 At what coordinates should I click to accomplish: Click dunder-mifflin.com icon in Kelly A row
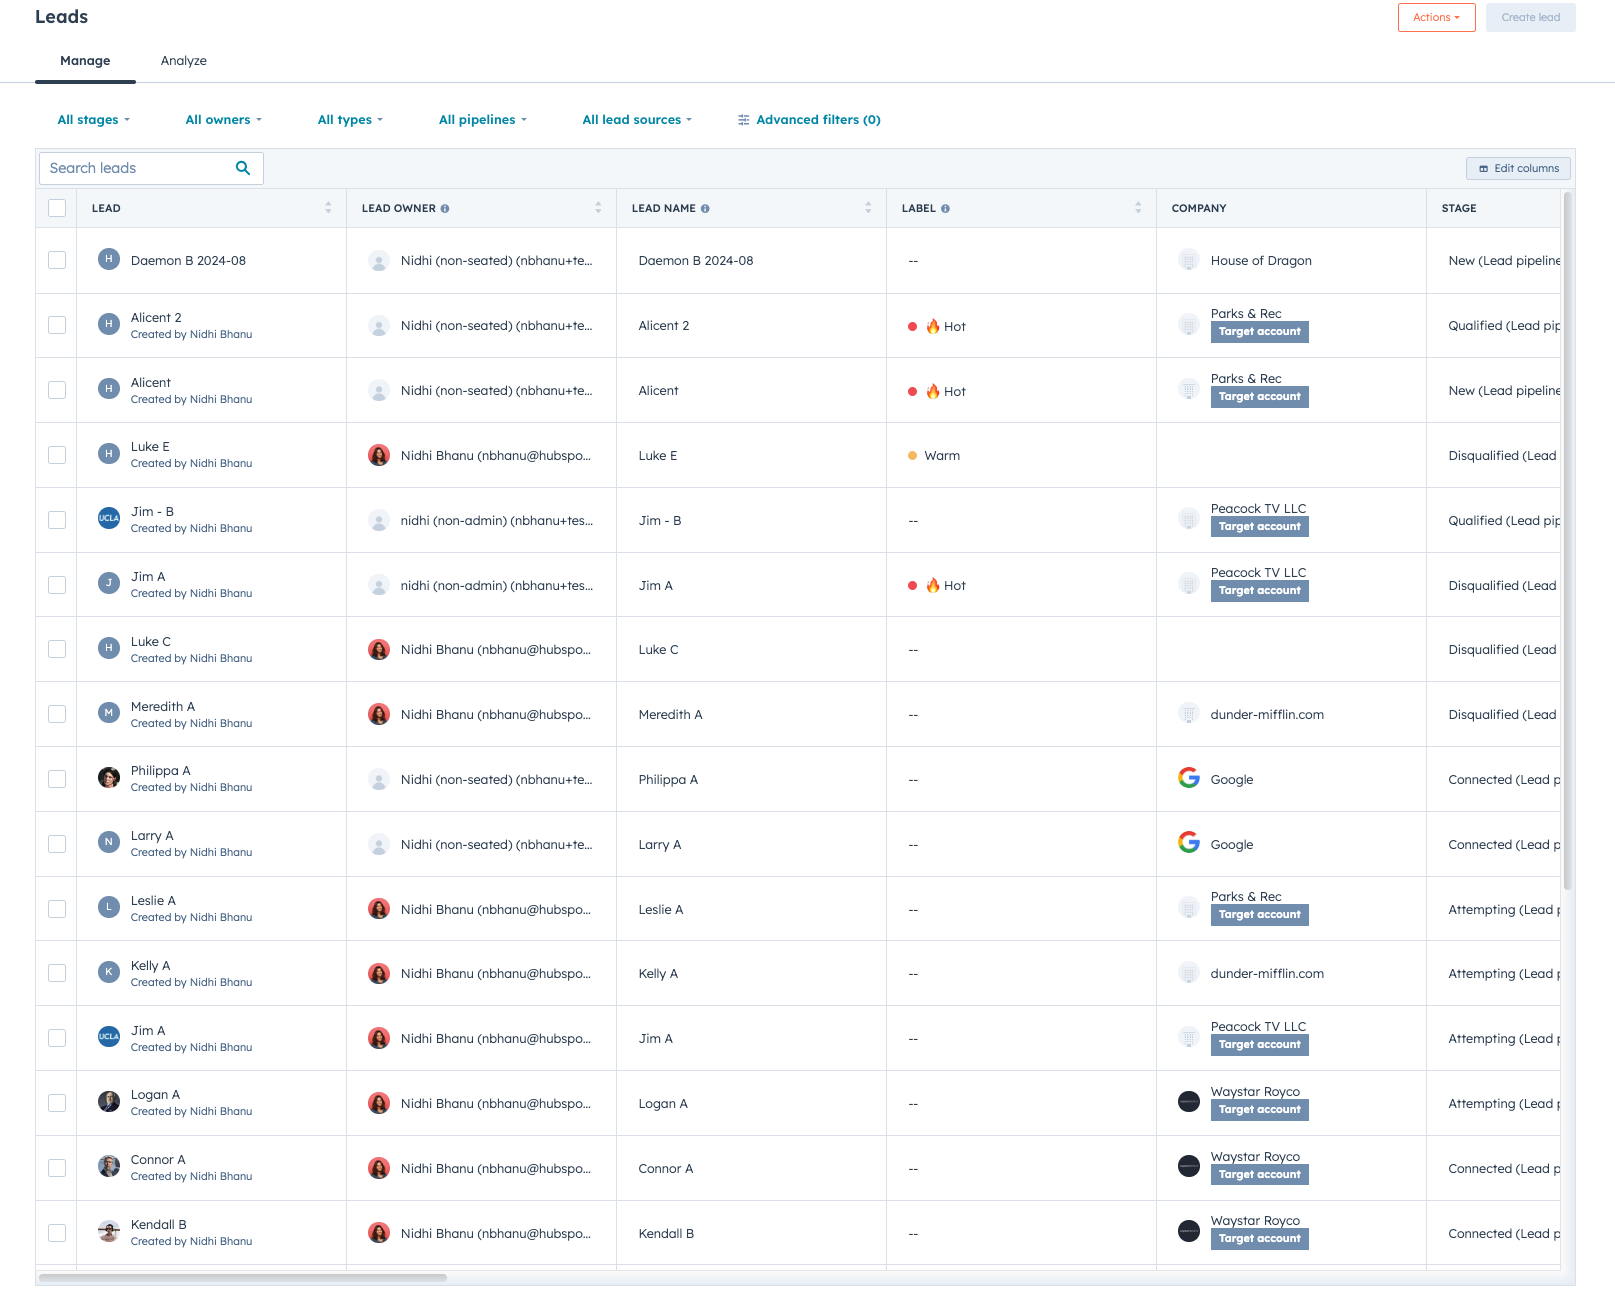coord(1188,973)
